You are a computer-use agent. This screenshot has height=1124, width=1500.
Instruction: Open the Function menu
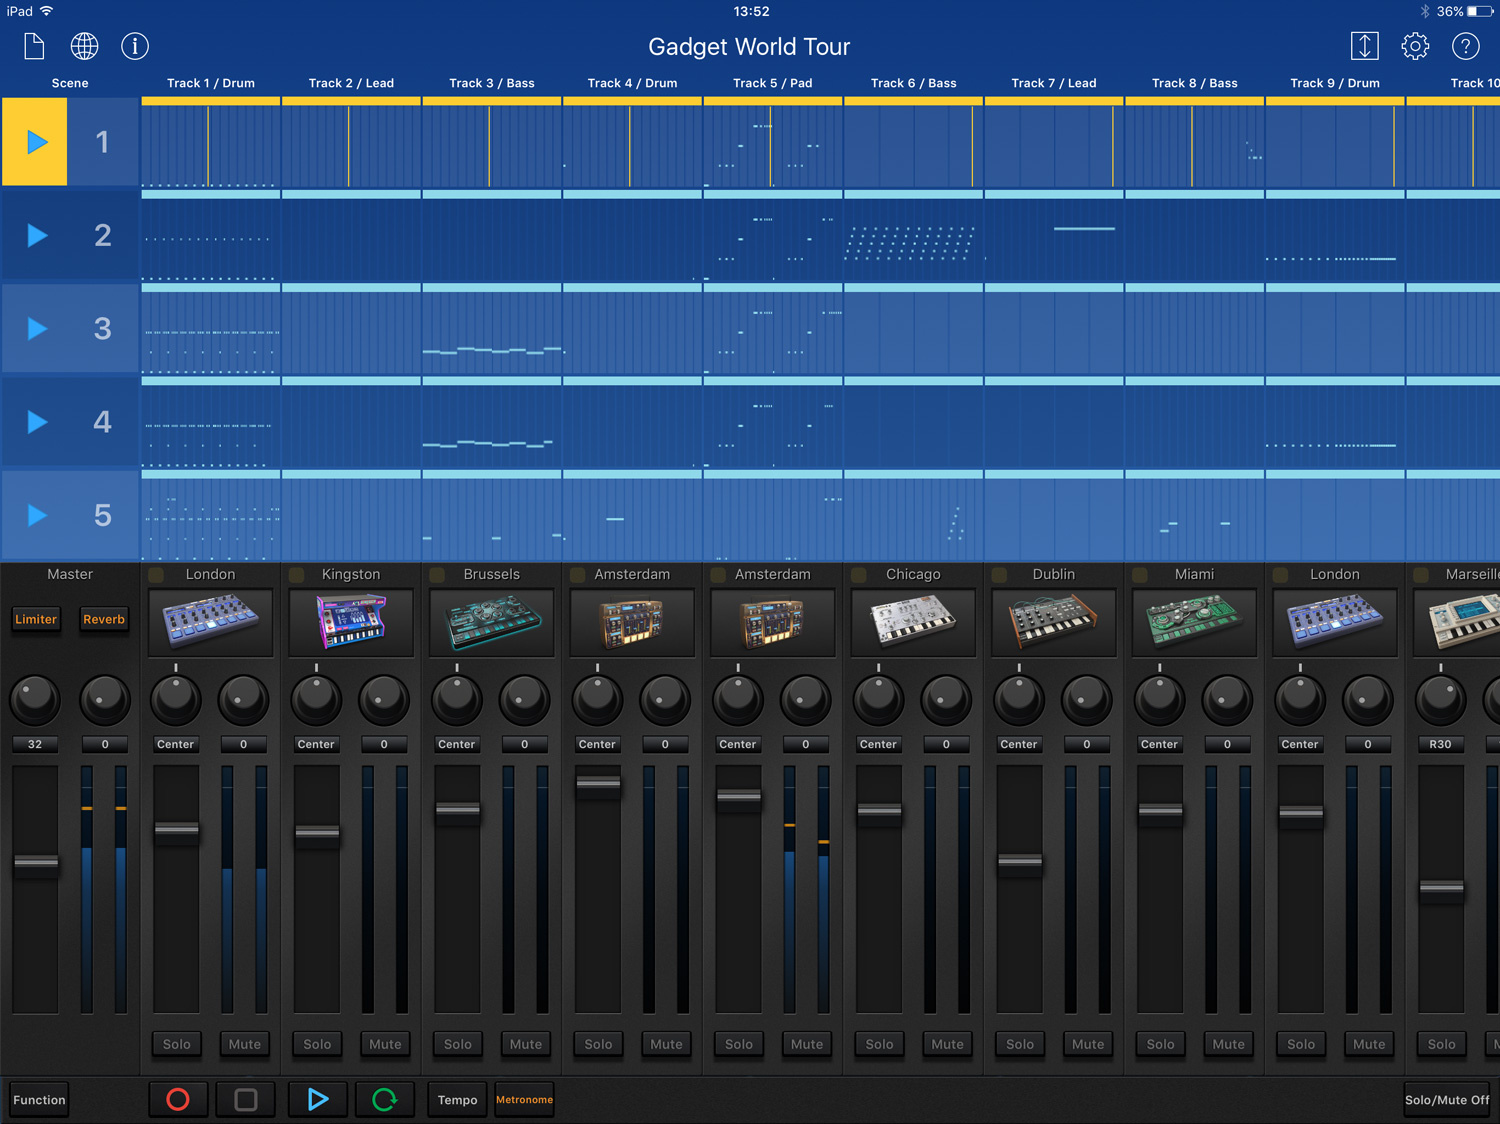[39, 1099]
